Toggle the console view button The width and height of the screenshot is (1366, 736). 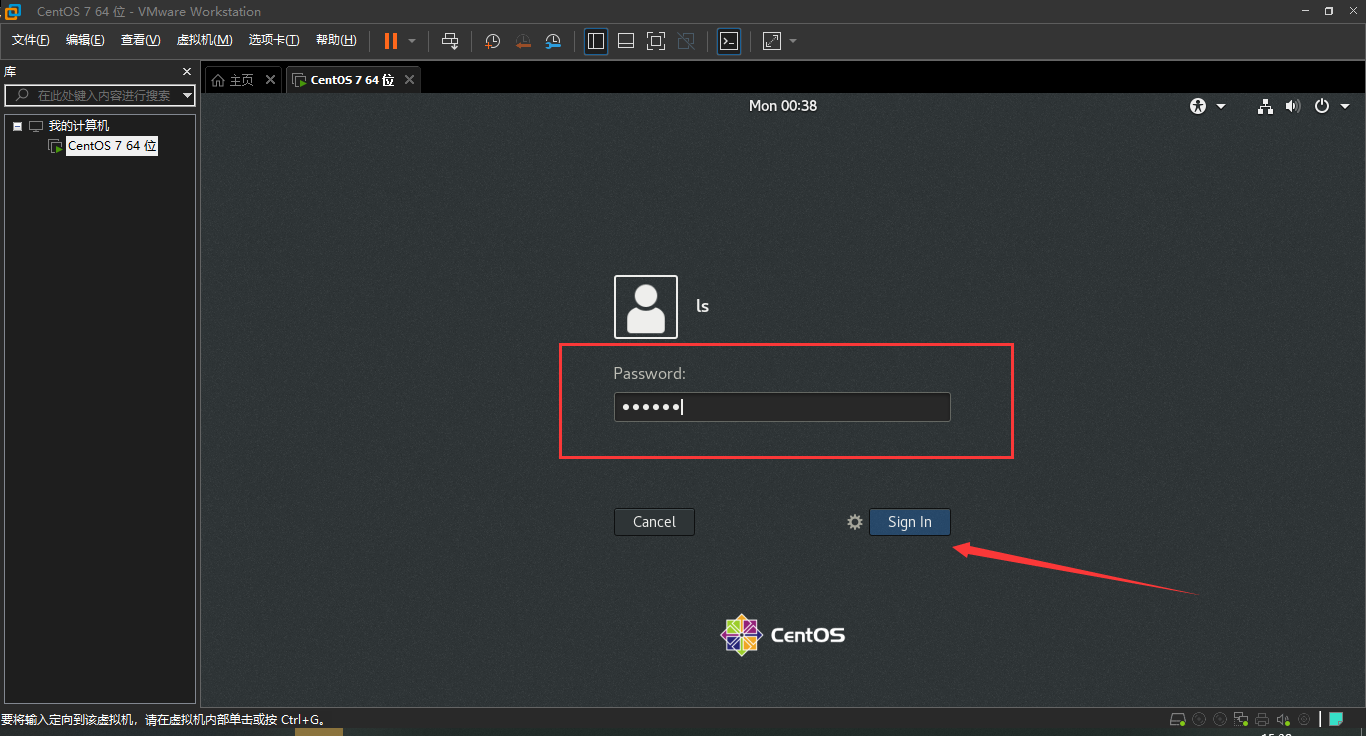click(730, 41)
